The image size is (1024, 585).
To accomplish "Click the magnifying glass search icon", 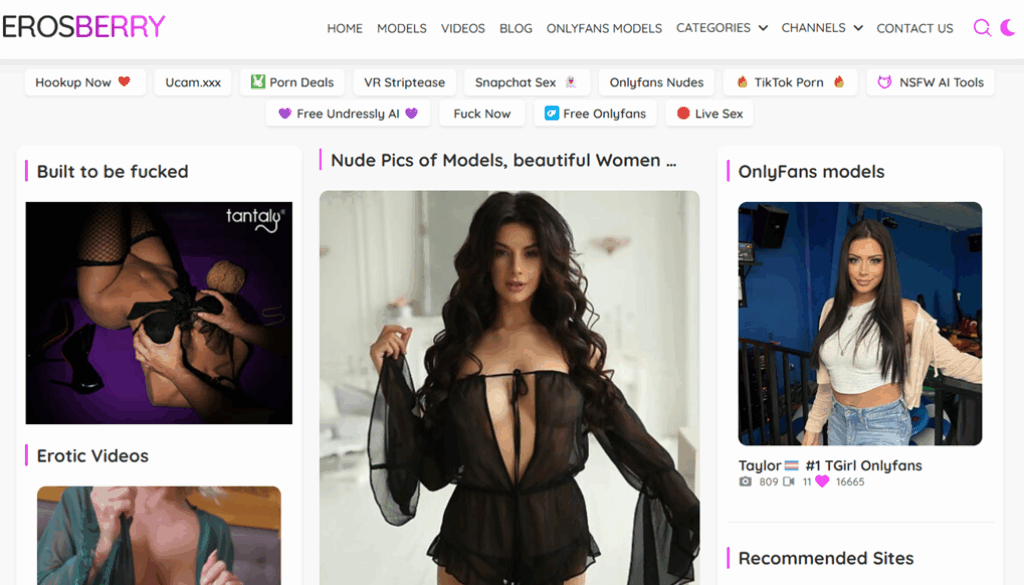I will pyautogui.click(x=982, y=28).
